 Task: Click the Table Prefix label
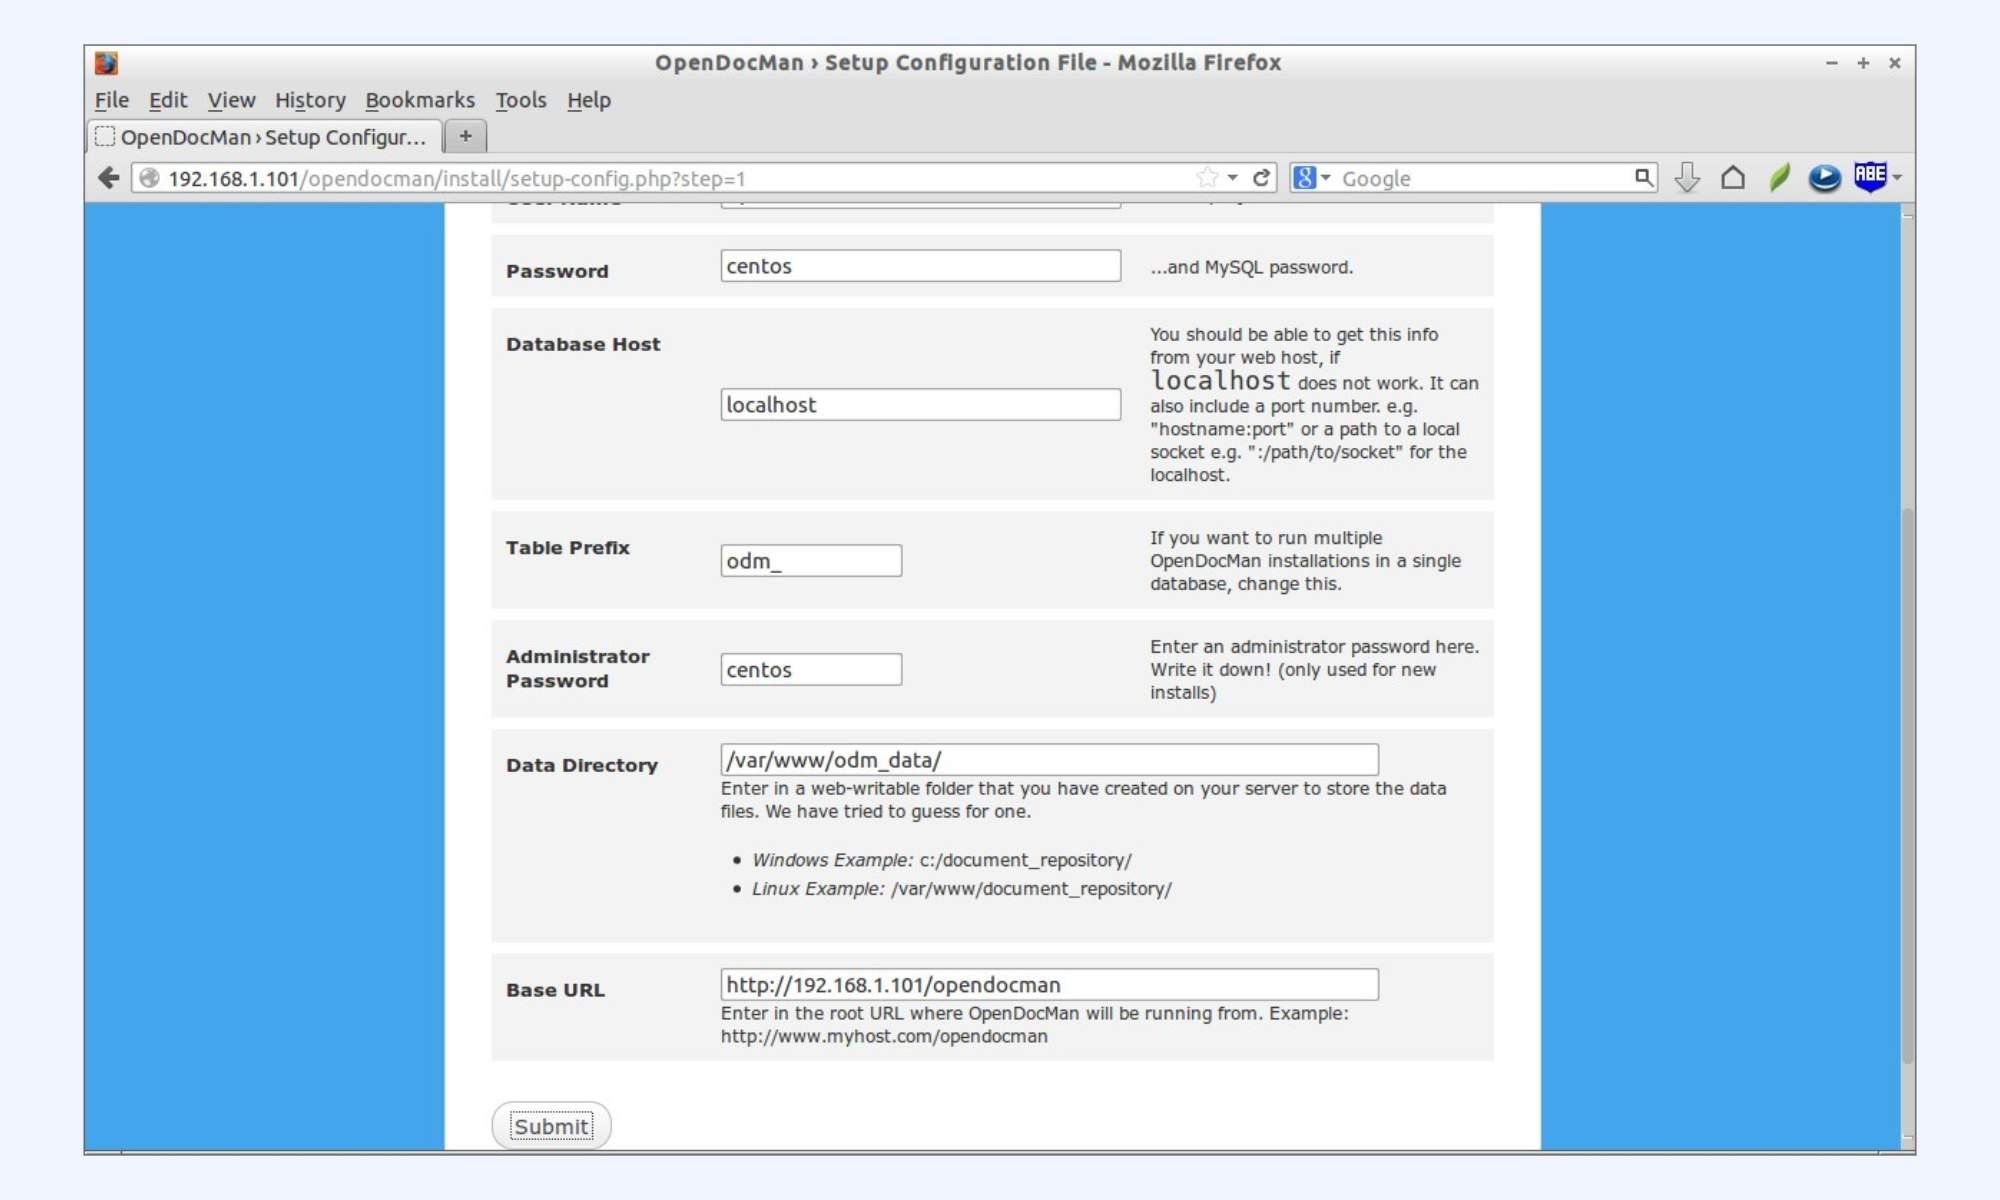[x=568, y=548]
